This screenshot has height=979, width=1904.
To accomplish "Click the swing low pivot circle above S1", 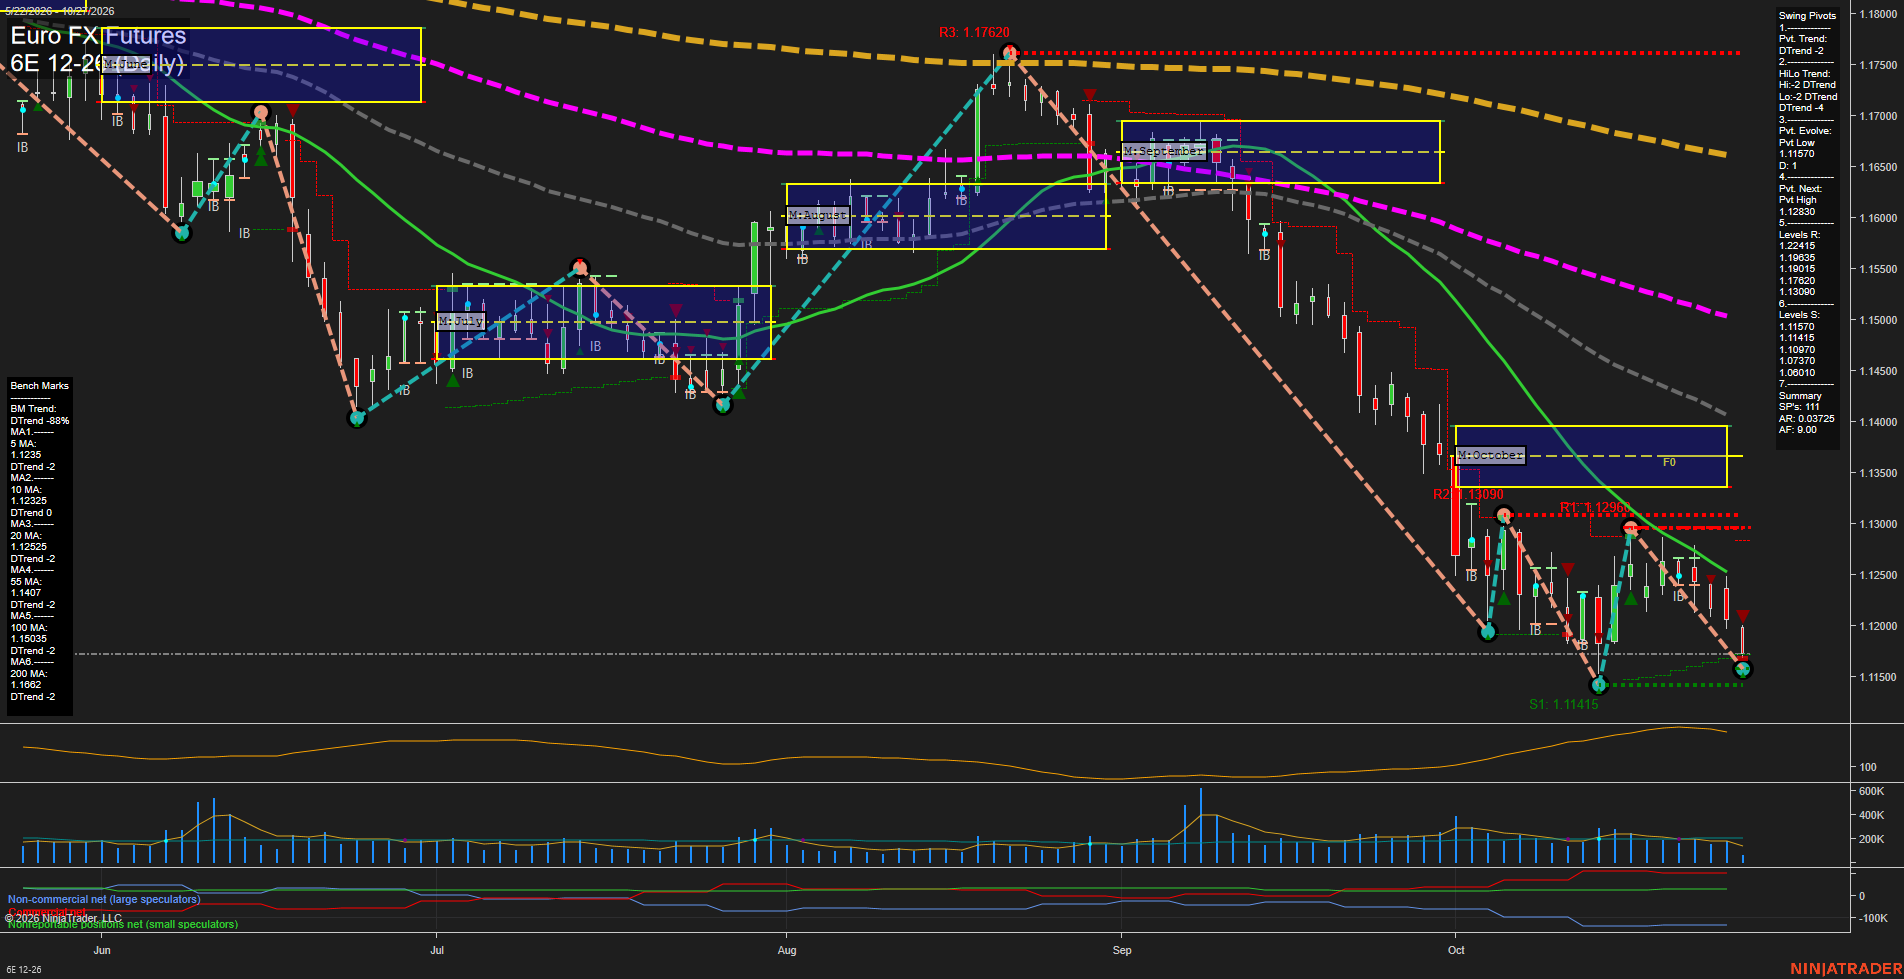I will [x=1599, y=685].
